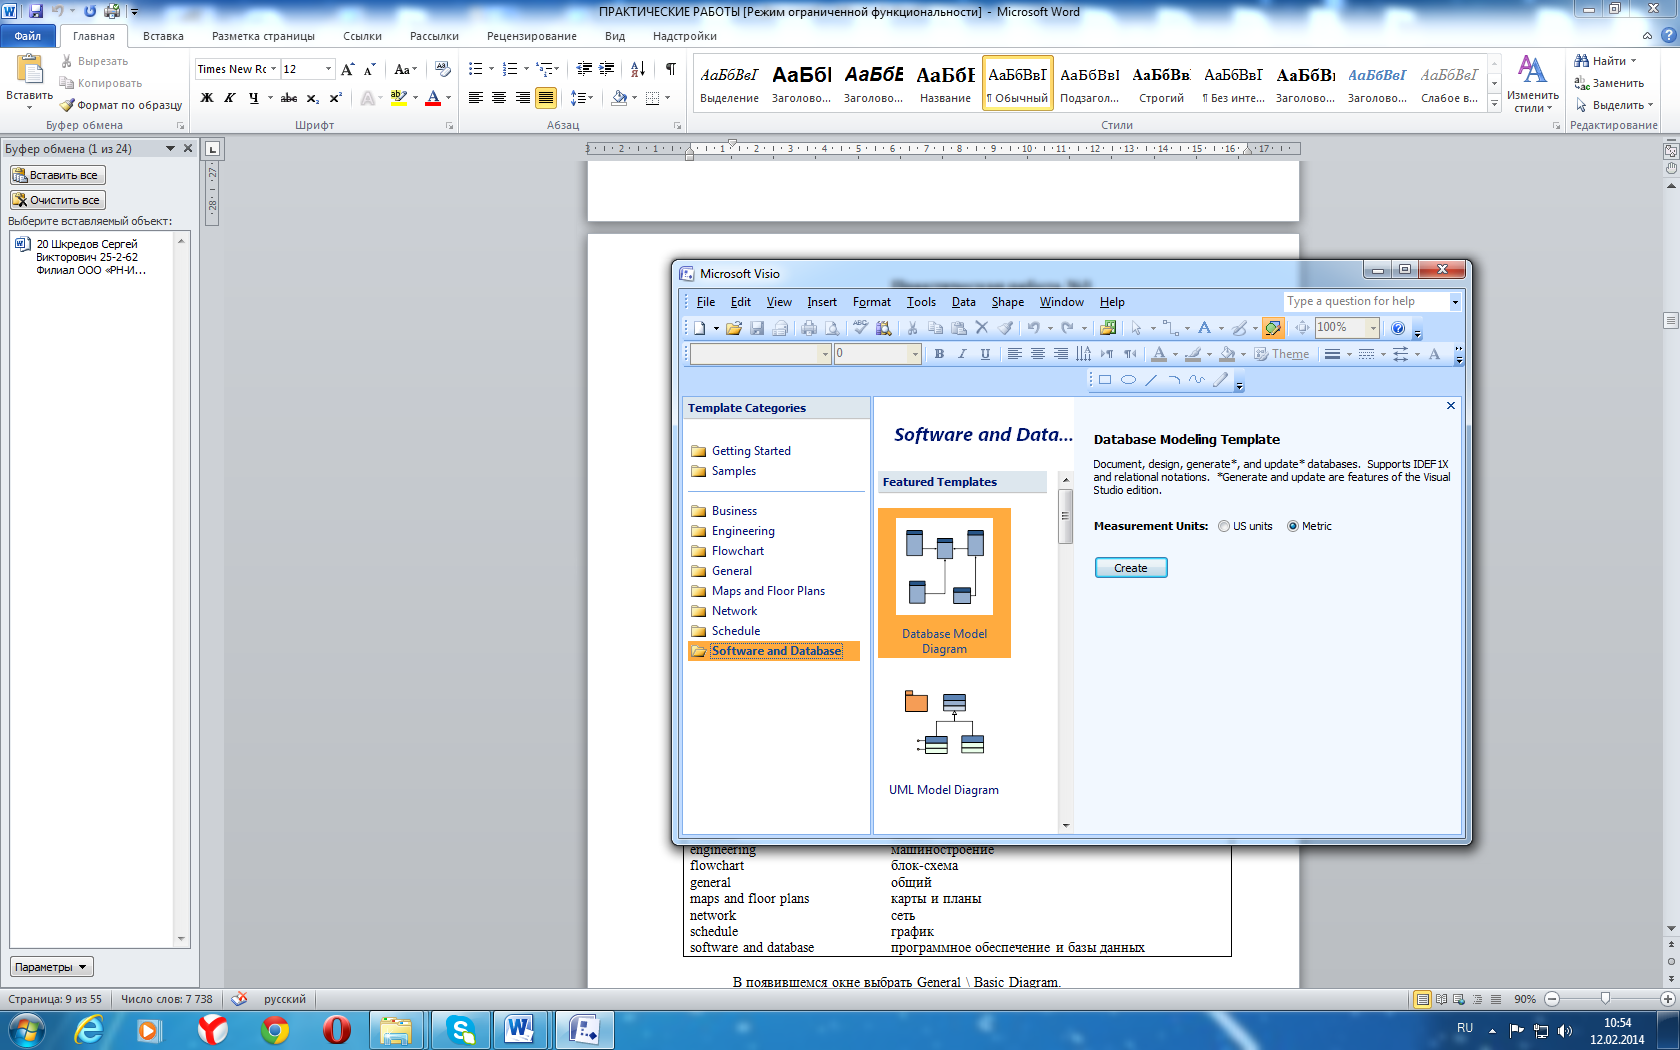Click the Найти button in Word ribbon

click(1606, 61)
